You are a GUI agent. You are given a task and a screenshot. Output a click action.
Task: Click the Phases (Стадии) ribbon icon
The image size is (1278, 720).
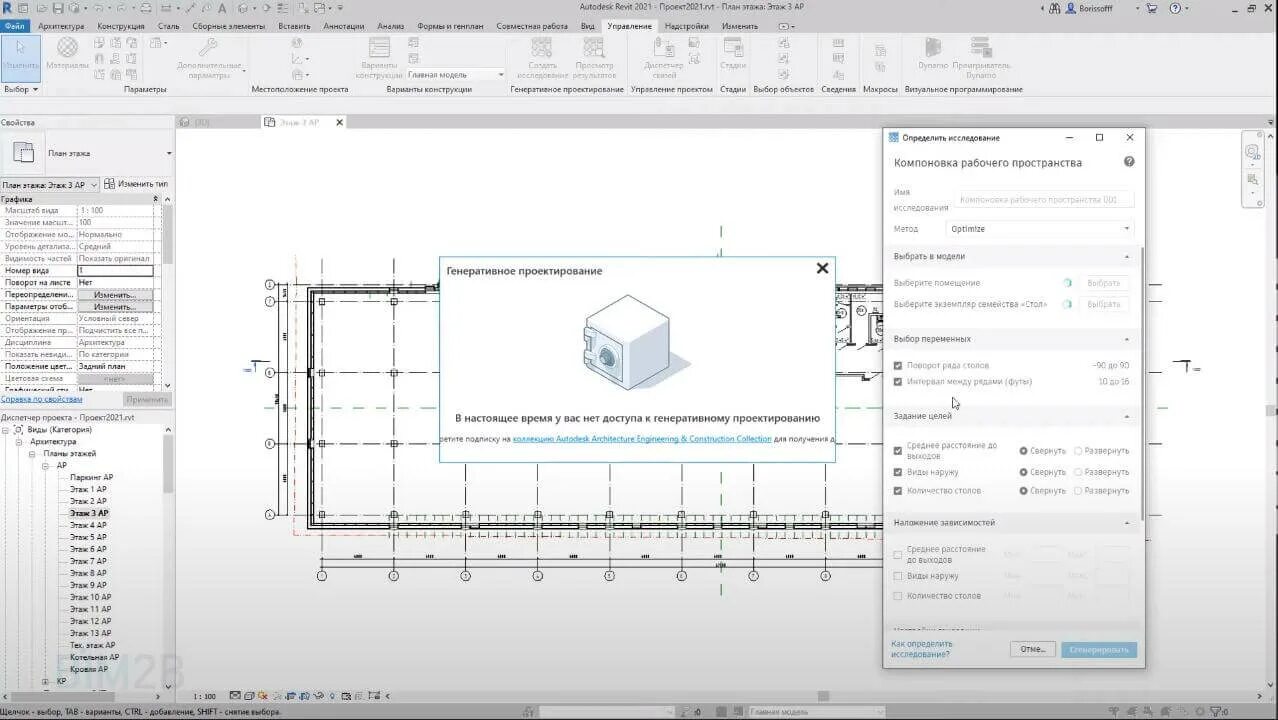(x=733, y=47)
